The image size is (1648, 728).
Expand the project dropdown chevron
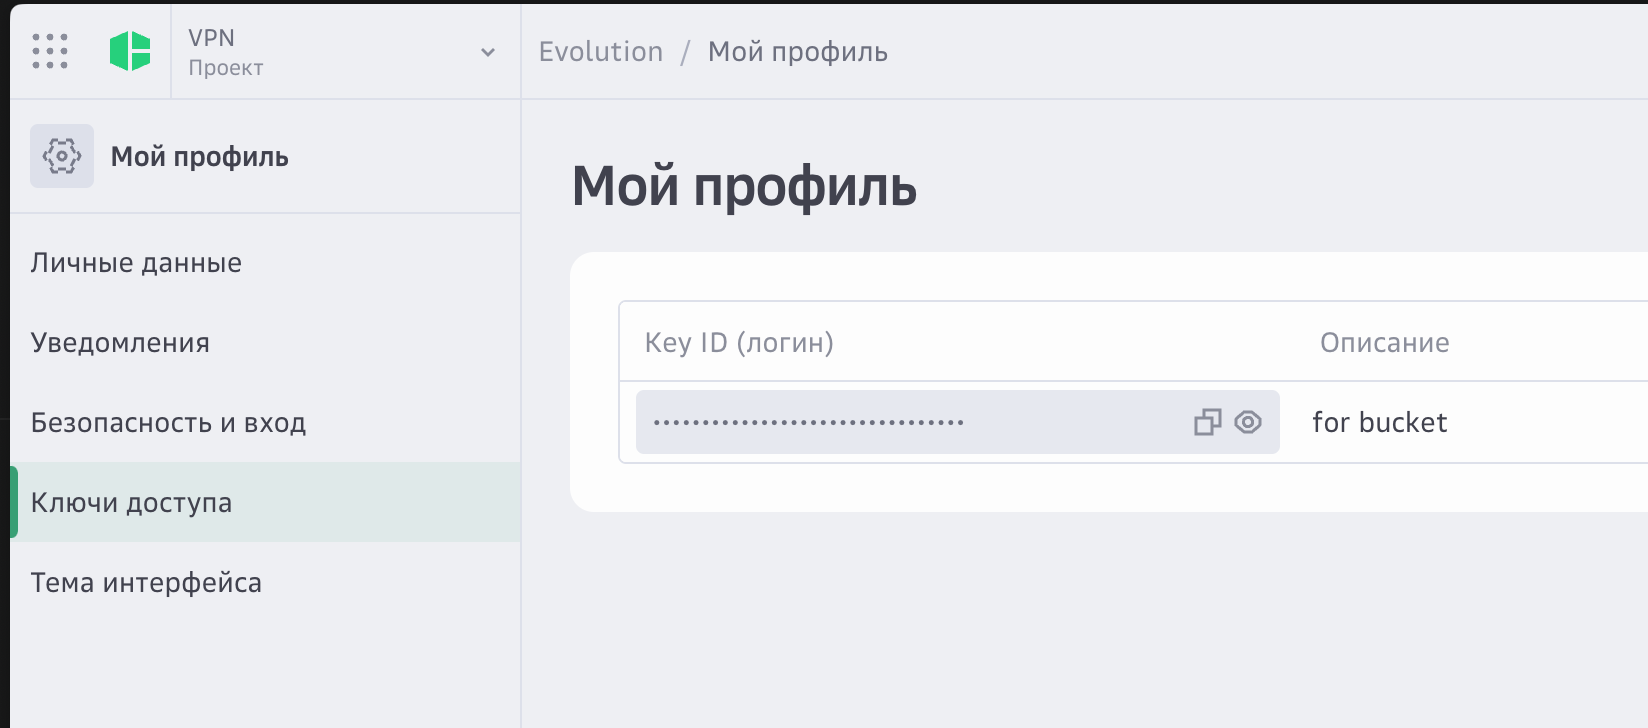[x=487, y=50]
